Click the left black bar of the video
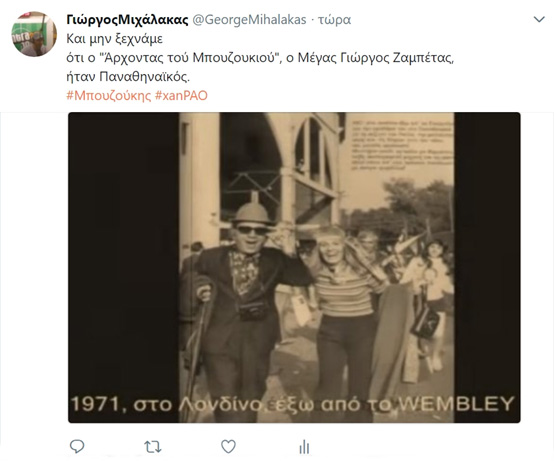 coord(124,267)
